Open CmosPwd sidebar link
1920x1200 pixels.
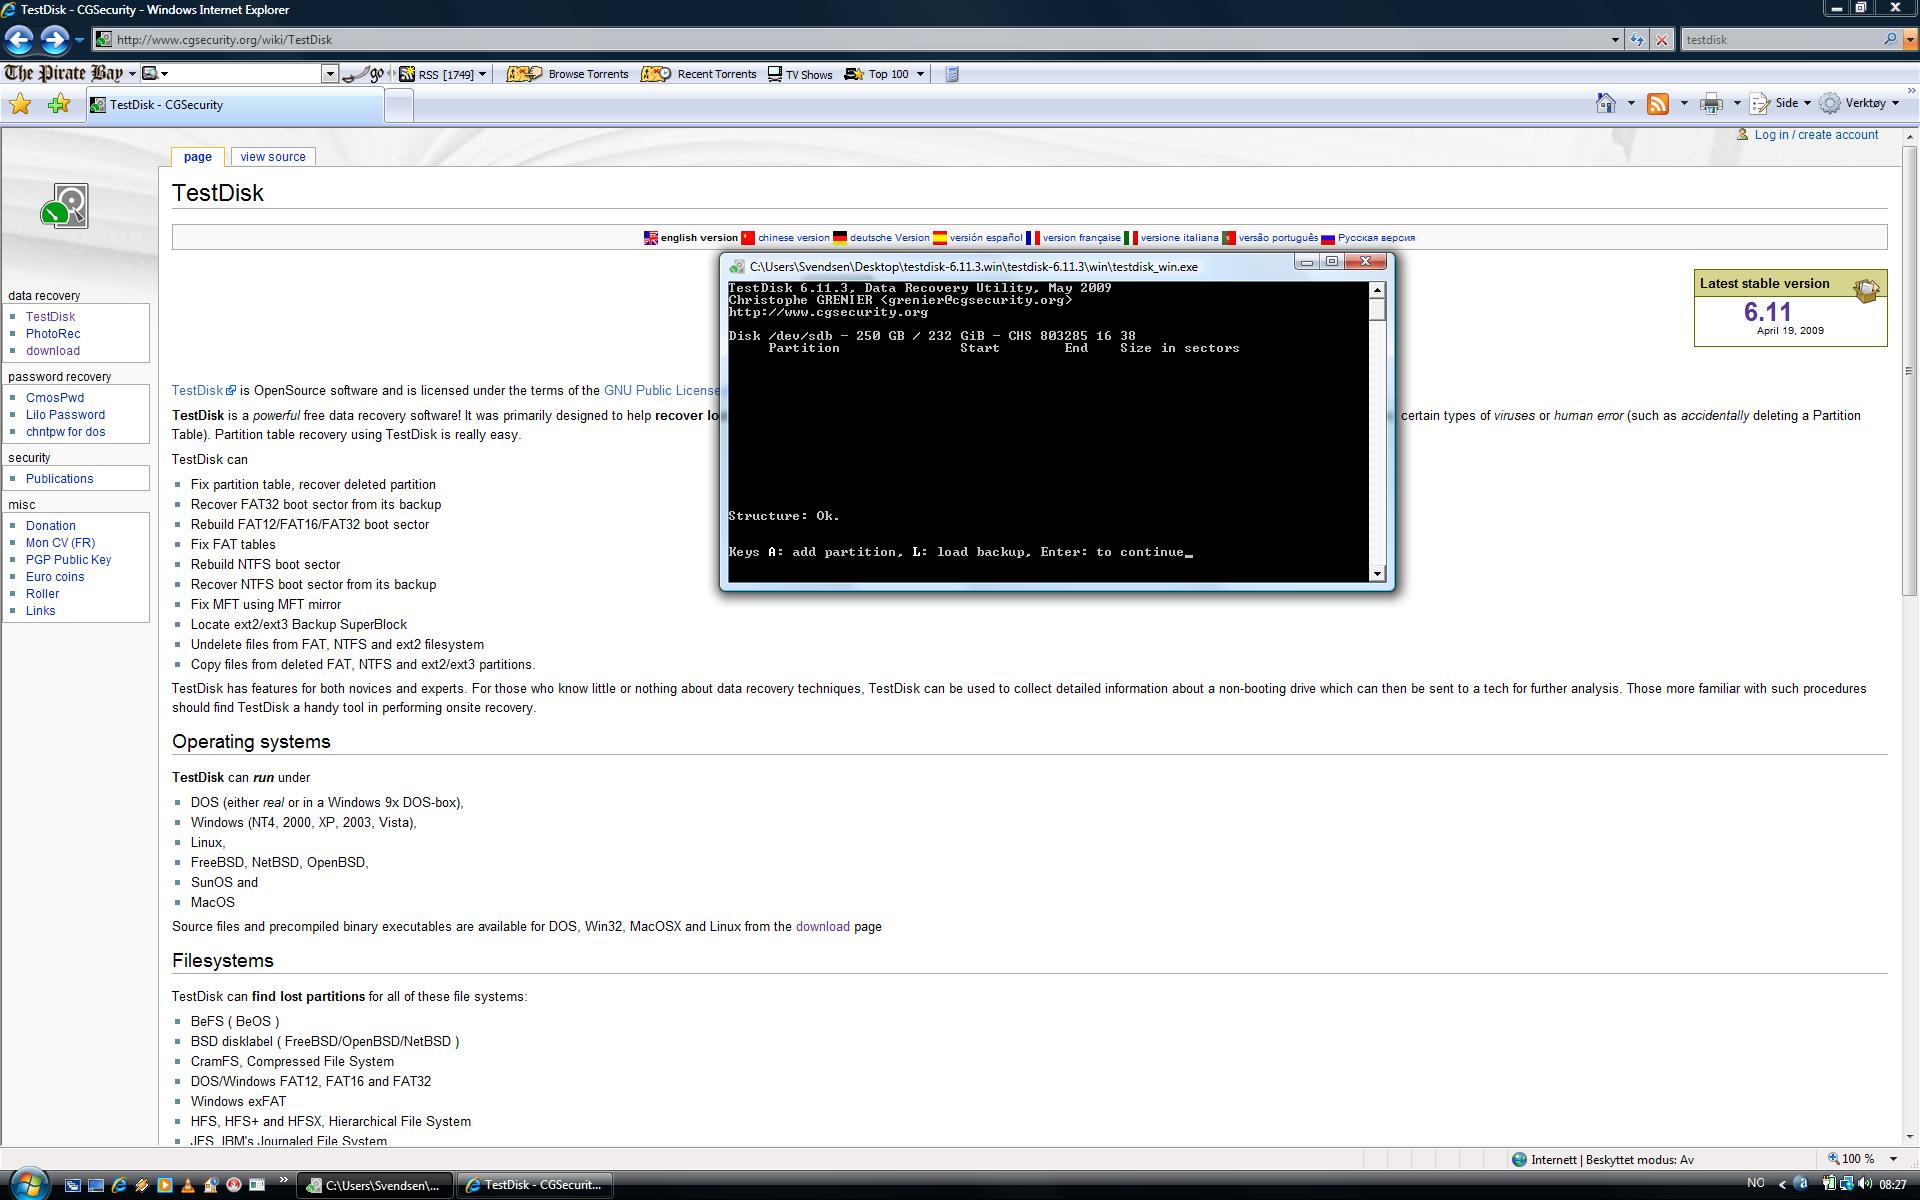coord(55,398)
